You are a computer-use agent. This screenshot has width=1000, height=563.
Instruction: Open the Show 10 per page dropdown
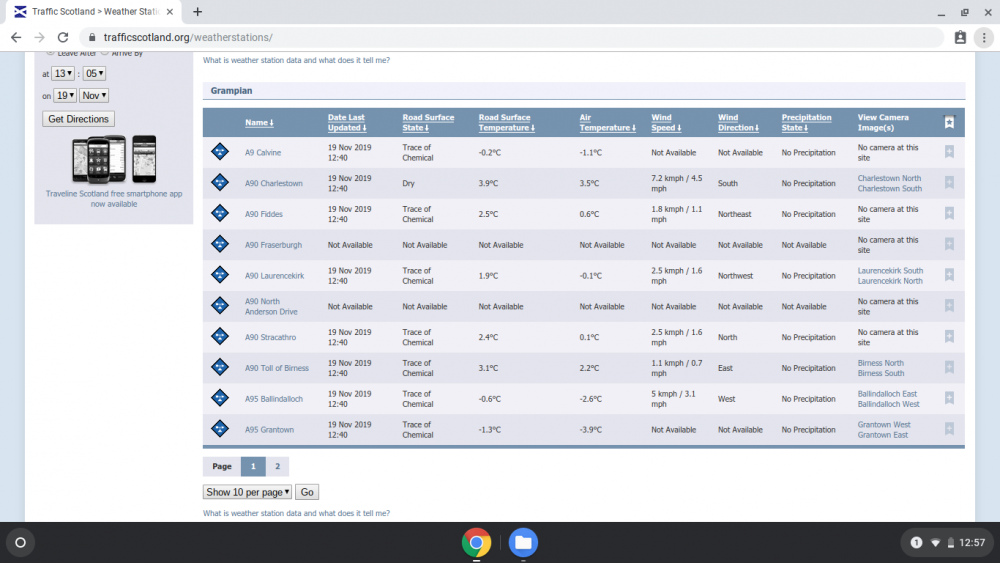pyautogui.click(x=247, y=492)
